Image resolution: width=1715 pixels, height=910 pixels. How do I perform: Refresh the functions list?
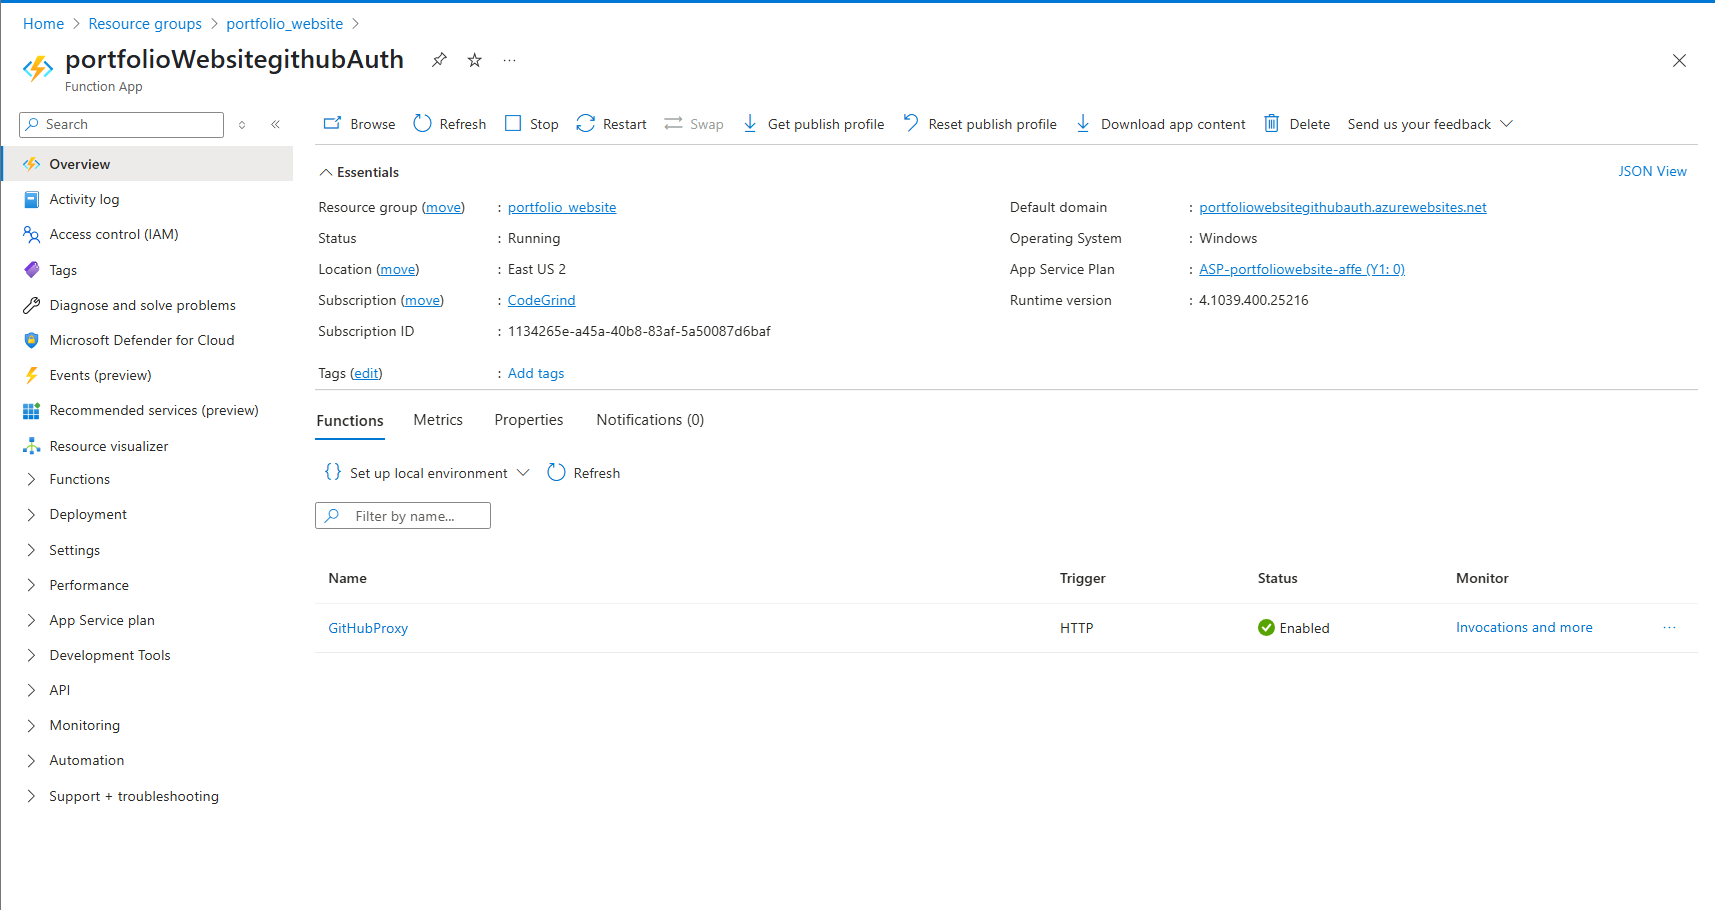point(584,473)
